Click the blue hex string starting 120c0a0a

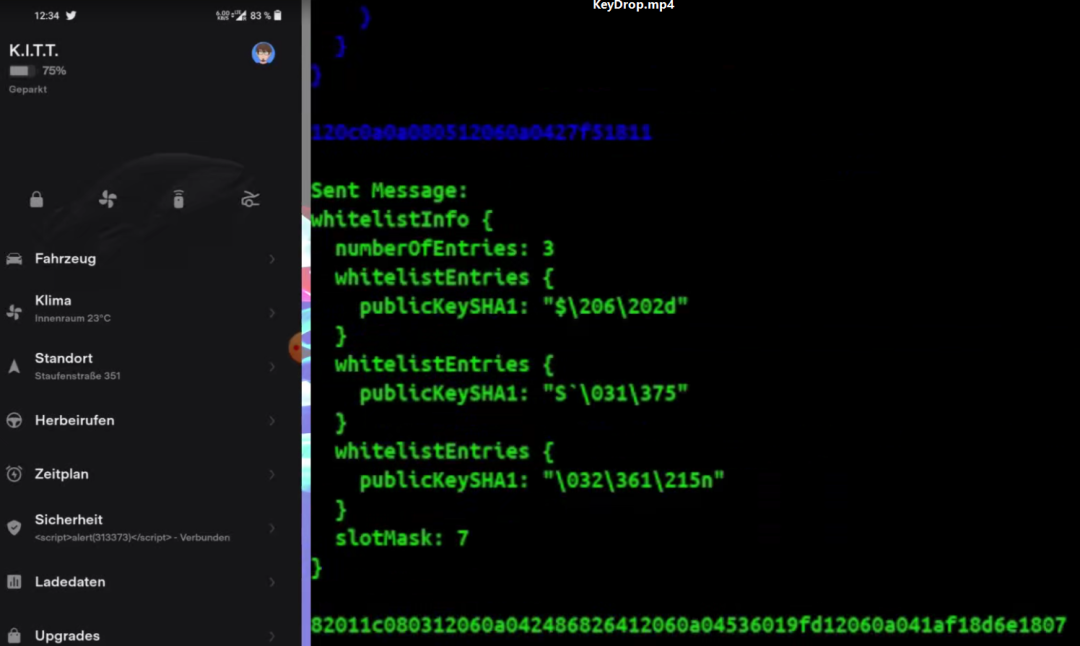pyautogui.click(x=481, y=132)
